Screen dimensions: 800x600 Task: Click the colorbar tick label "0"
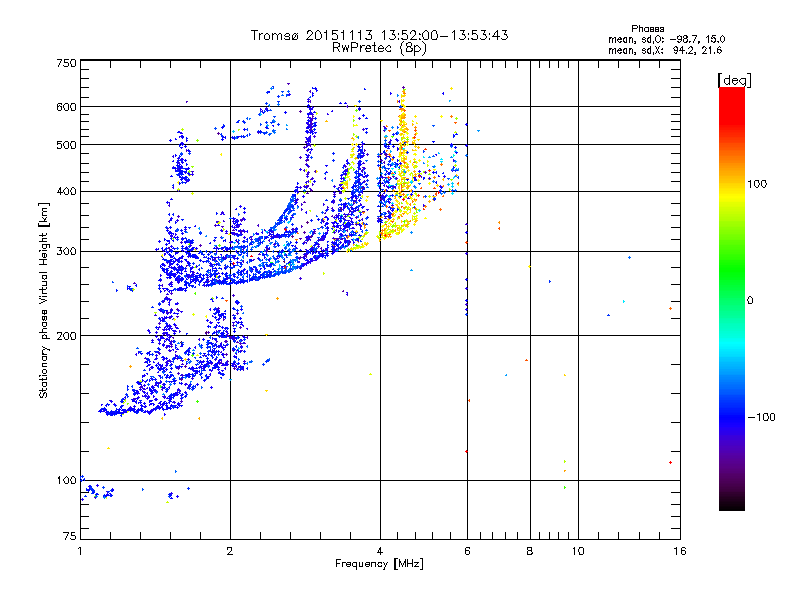pyautogui.click(x=750, y=301)
